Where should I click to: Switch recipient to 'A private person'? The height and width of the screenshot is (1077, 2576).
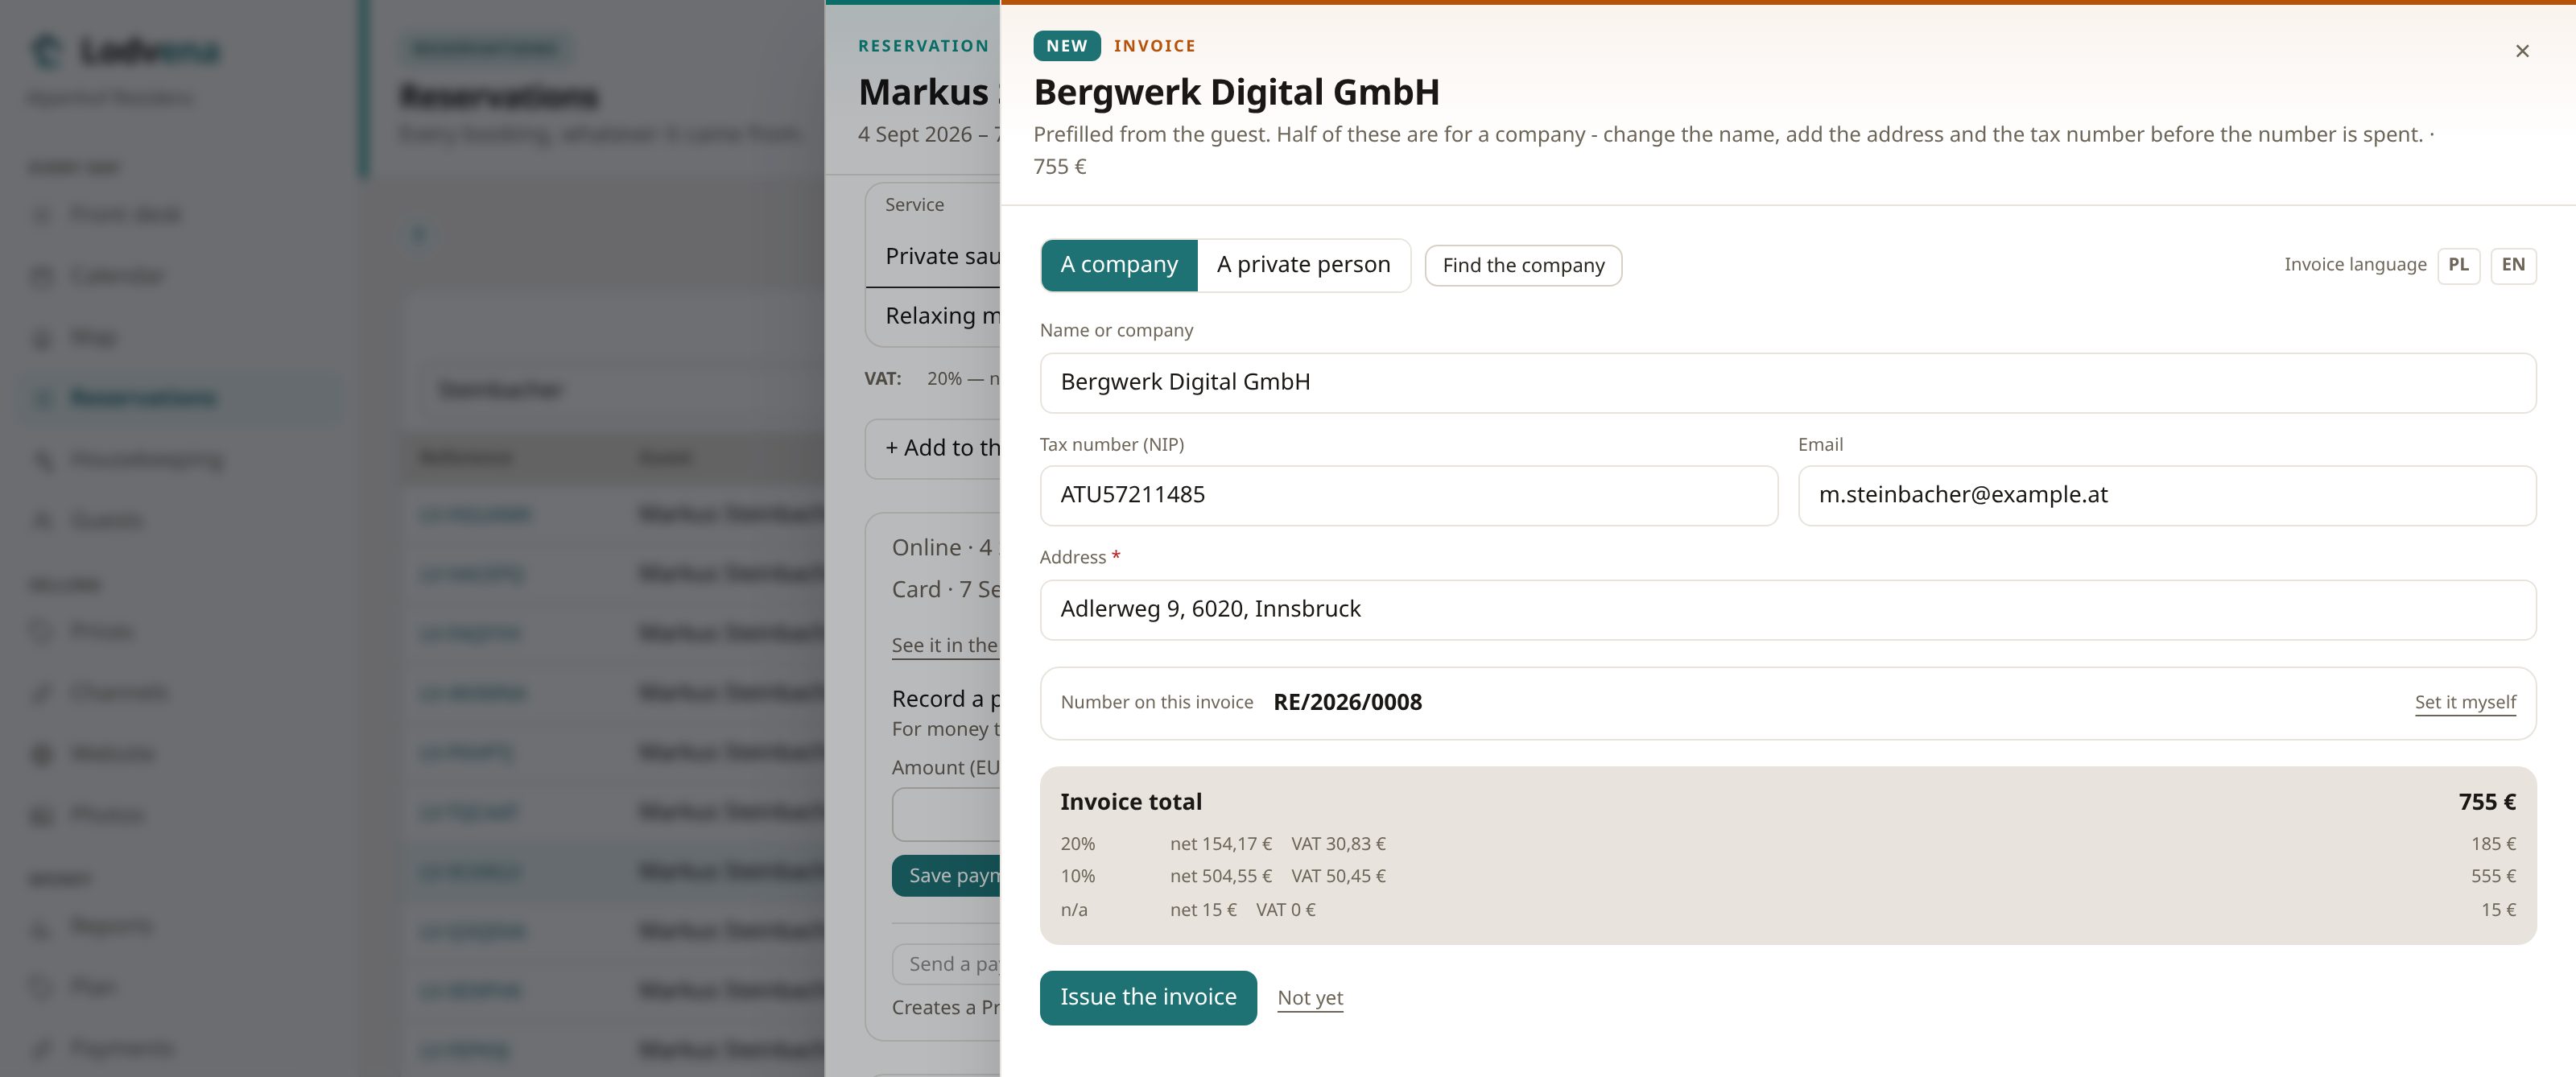(x=1303, y=265)
